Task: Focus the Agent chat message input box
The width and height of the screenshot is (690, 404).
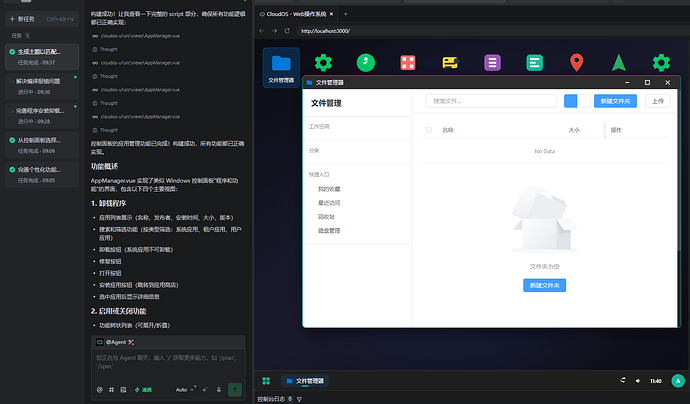Action: coord(168,364)
